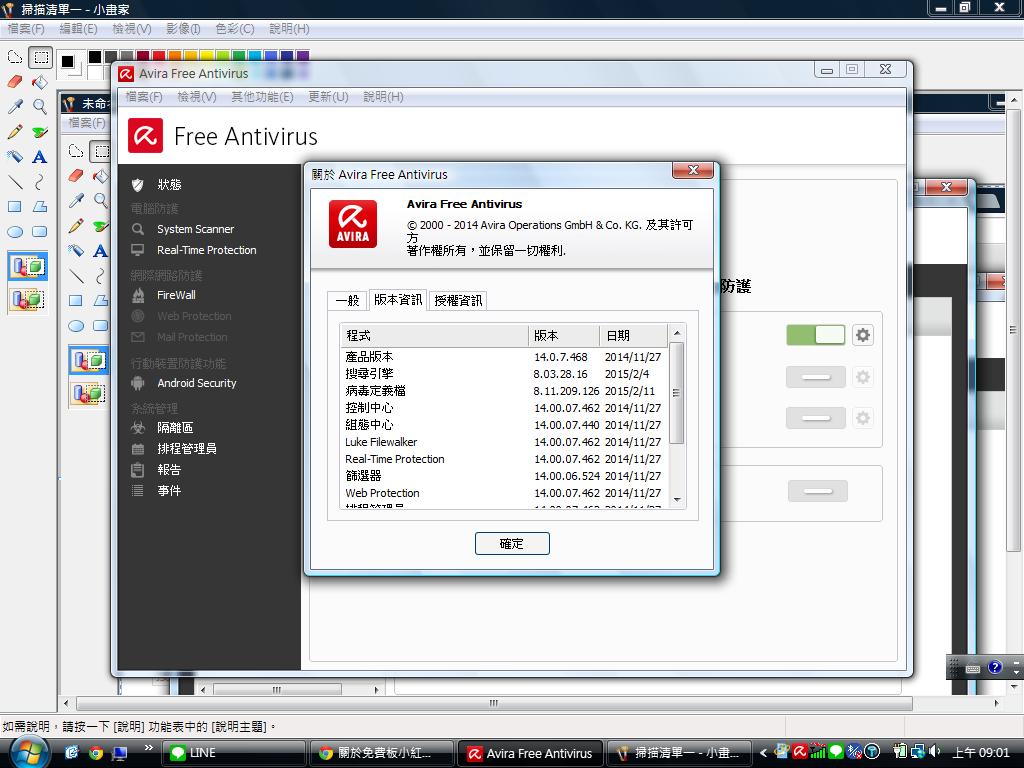Open the 更新(U) menu in Avira
Viewport: 1024px width, 768px height.
[x=328, y=97]
